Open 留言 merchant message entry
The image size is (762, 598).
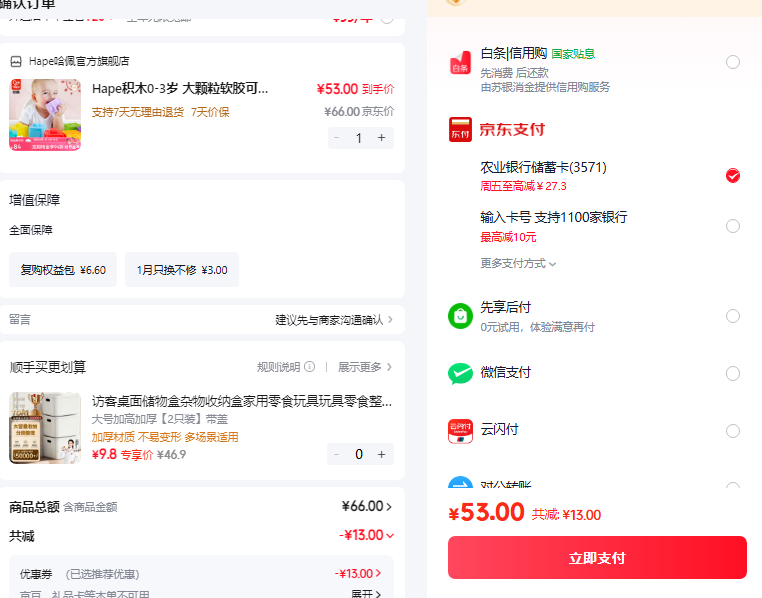pyautogui.click(x=202, y=320)
